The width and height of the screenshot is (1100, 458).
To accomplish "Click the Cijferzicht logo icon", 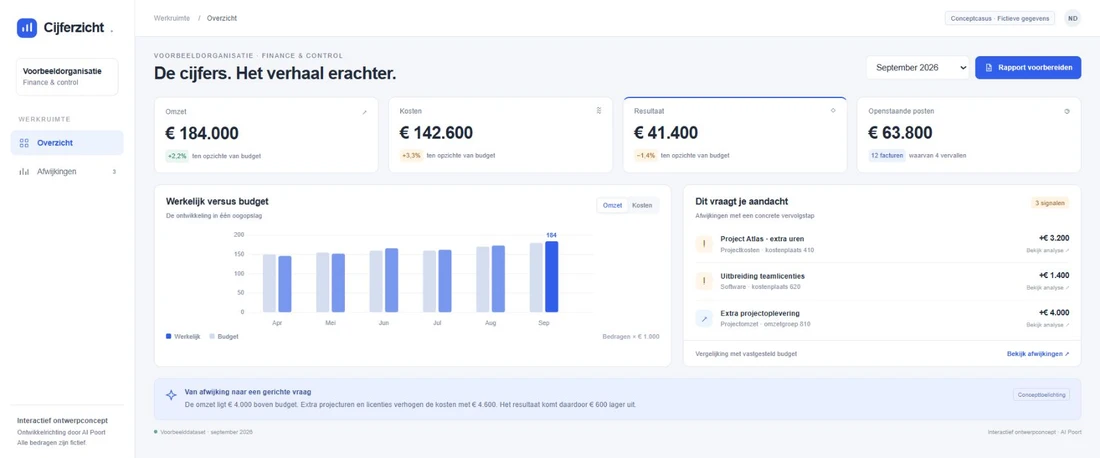I will tap(27, 28).
